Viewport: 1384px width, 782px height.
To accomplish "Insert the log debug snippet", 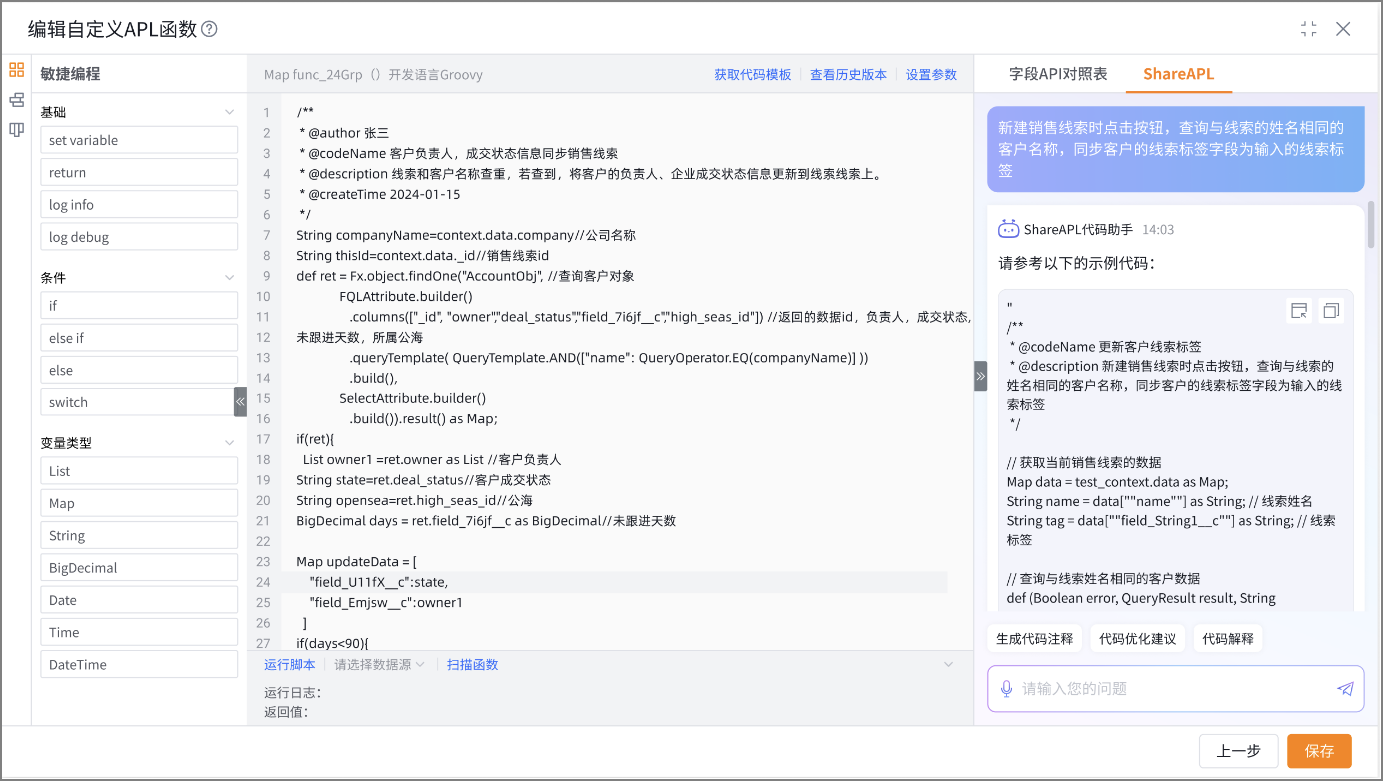I will coord(139,237).
